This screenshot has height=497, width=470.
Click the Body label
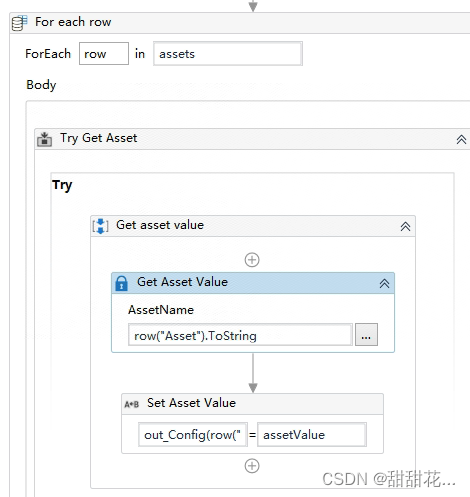[x=41, y=85]
